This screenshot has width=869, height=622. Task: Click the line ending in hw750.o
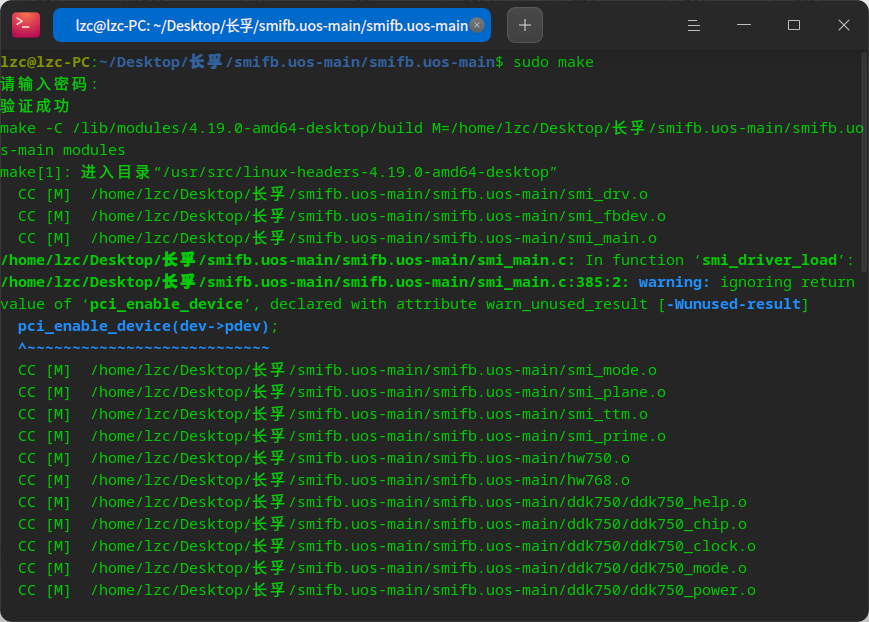click(x=324, y=458)
